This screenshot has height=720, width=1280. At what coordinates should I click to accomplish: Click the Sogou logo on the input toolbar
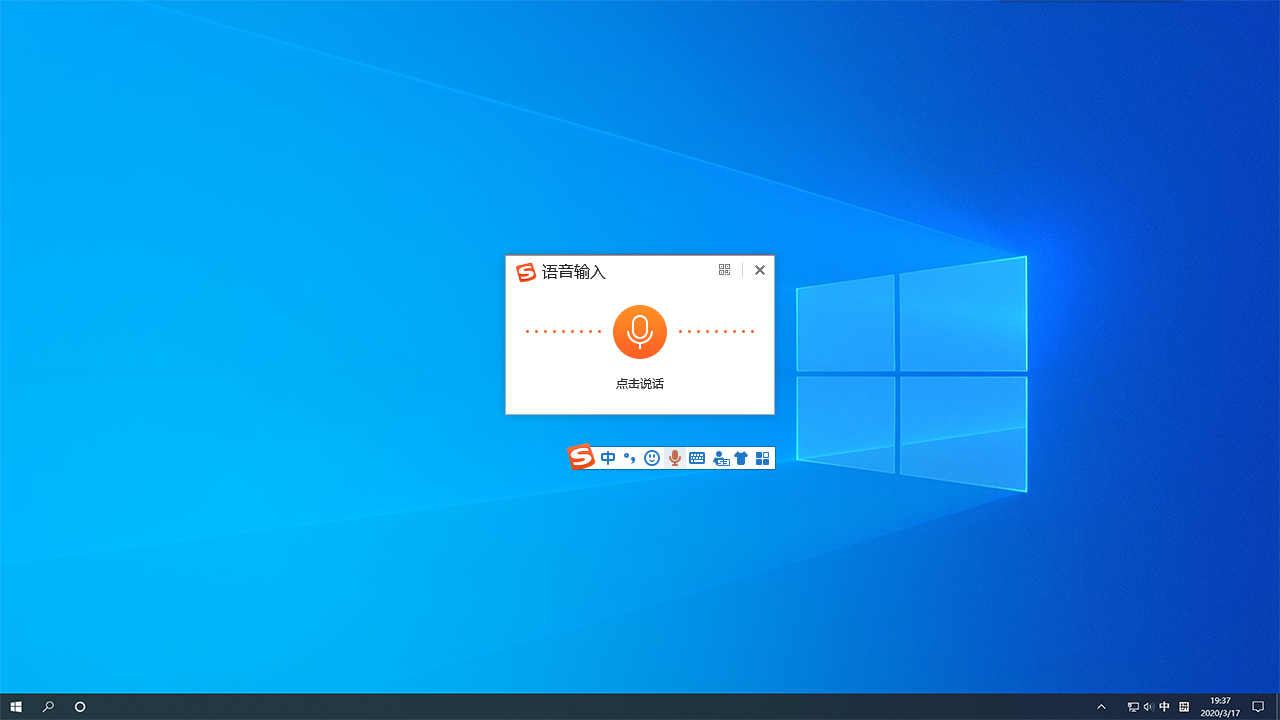[x=581, y=457]
